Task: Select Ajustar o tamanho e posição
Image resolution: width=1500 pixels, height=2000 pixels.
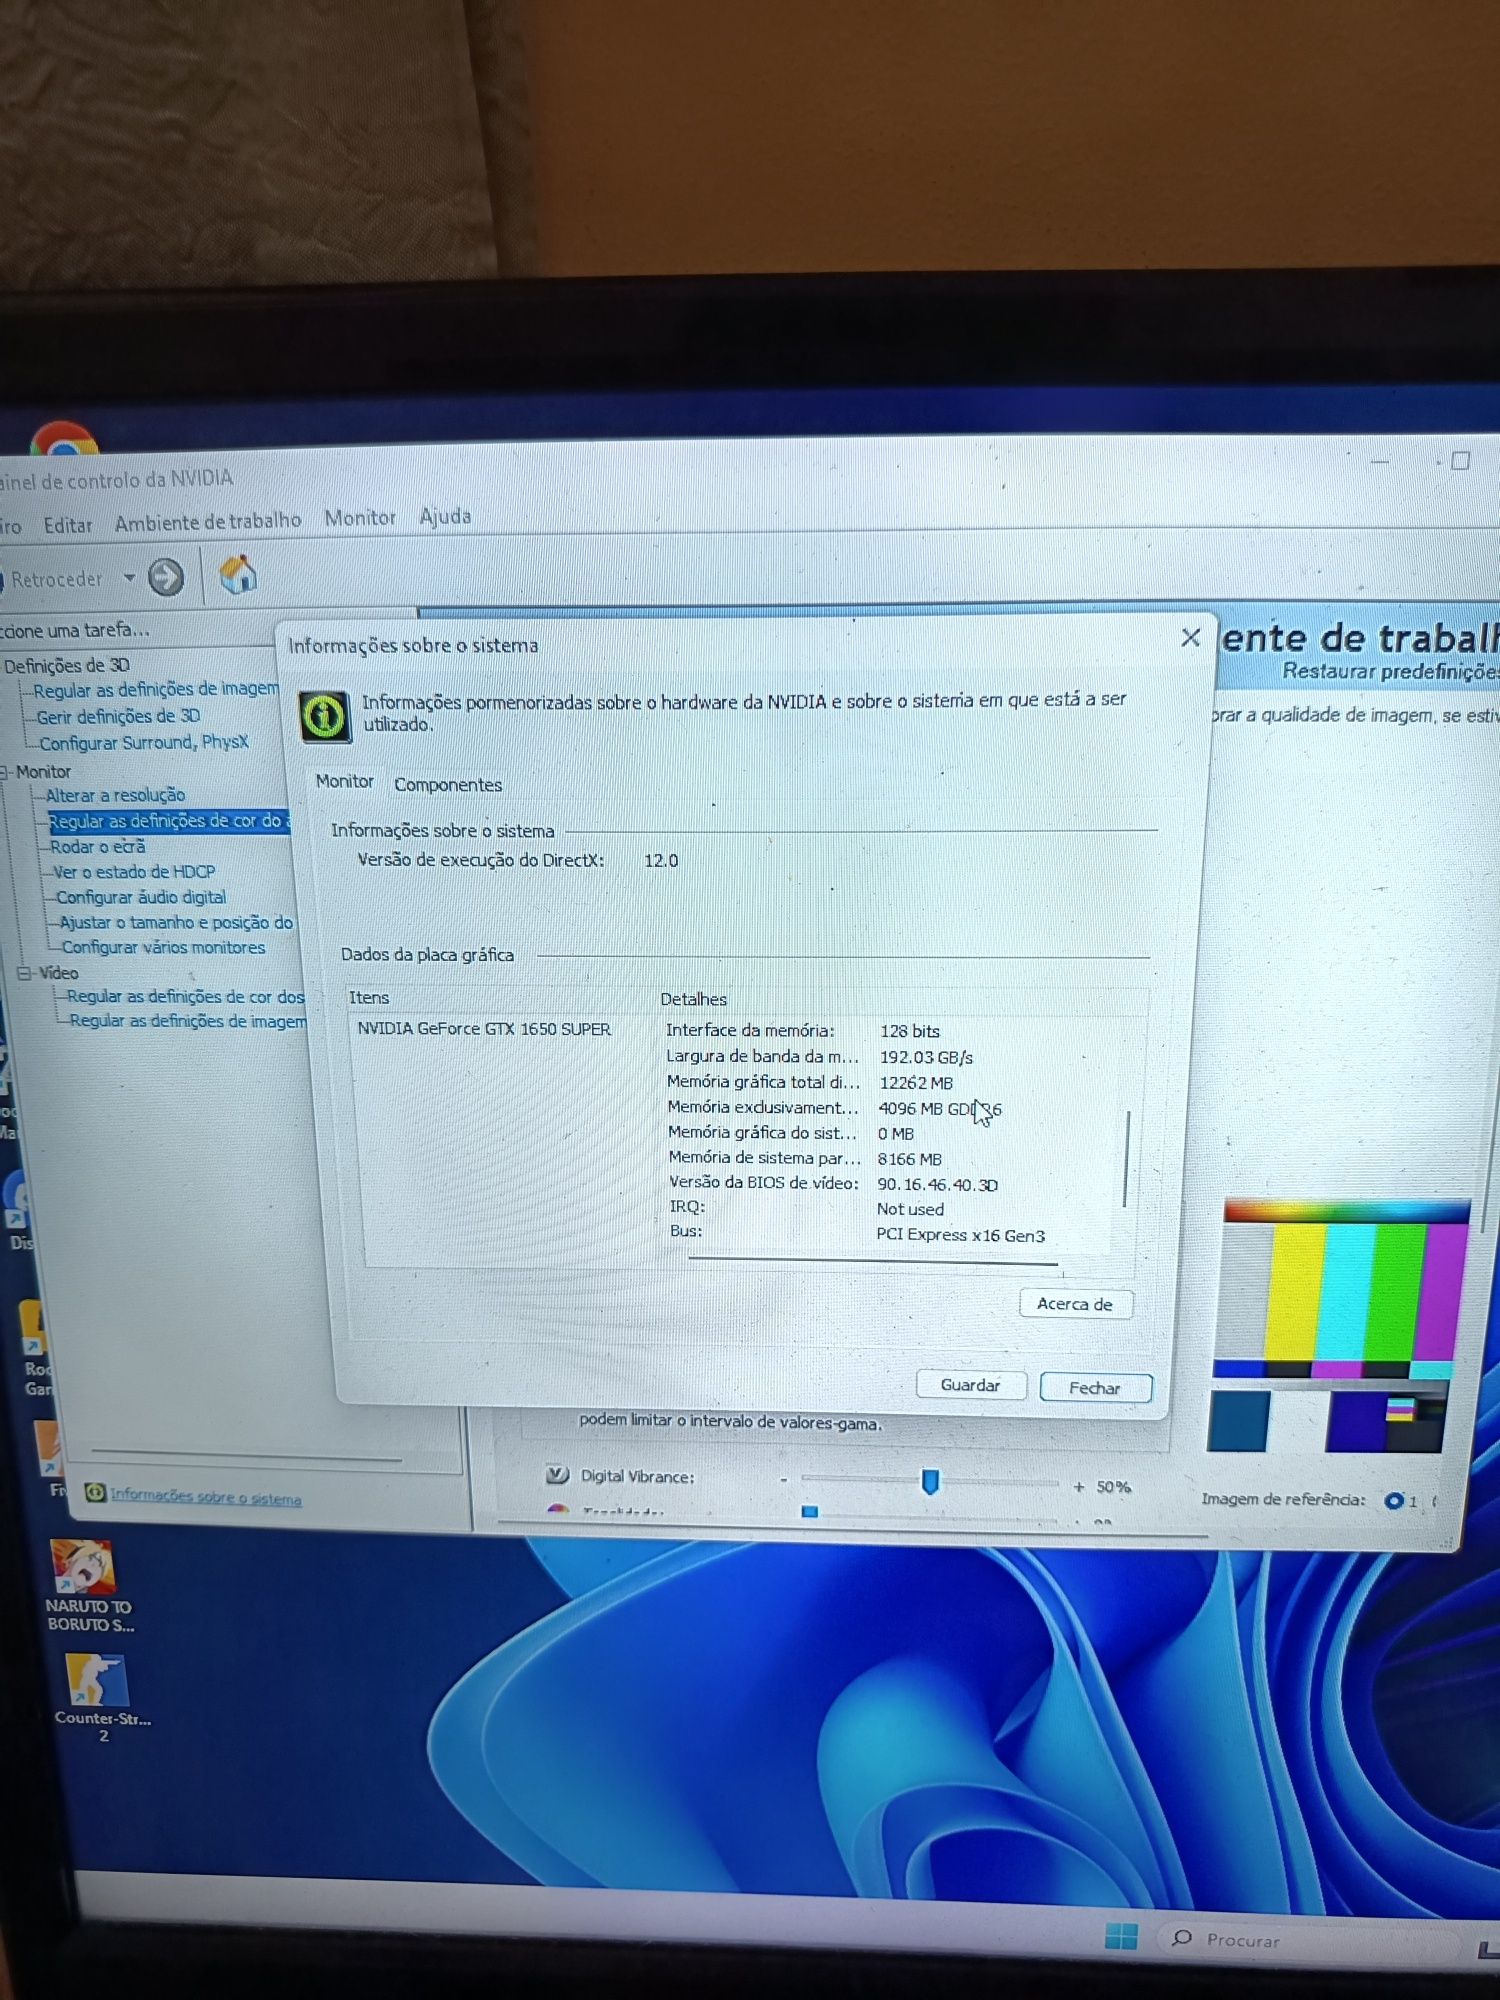Action: pyautogui.click(x=175, y=922)
